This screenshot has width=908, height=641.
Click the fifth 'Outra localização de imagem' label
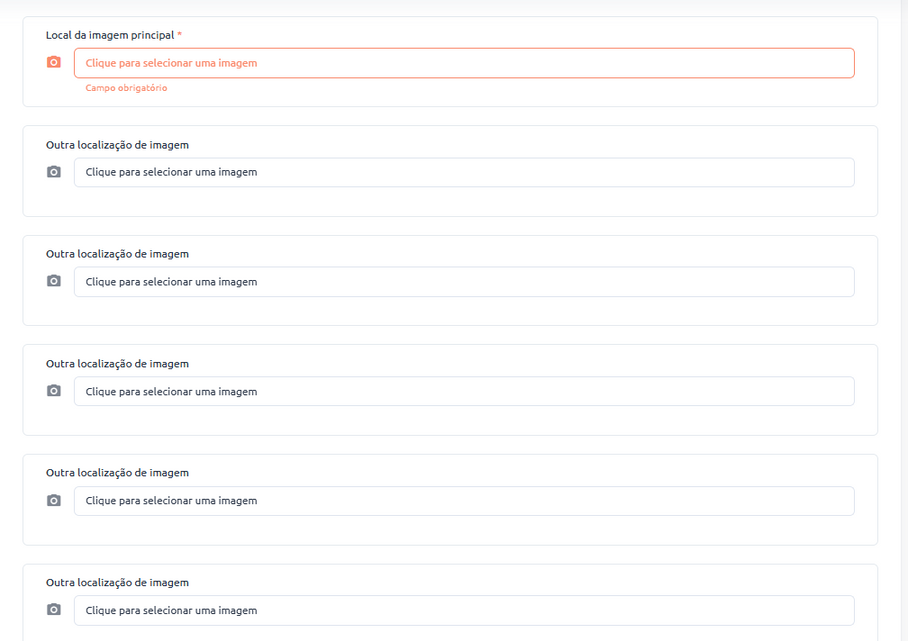pyautogui.click(x=117, y=583)
